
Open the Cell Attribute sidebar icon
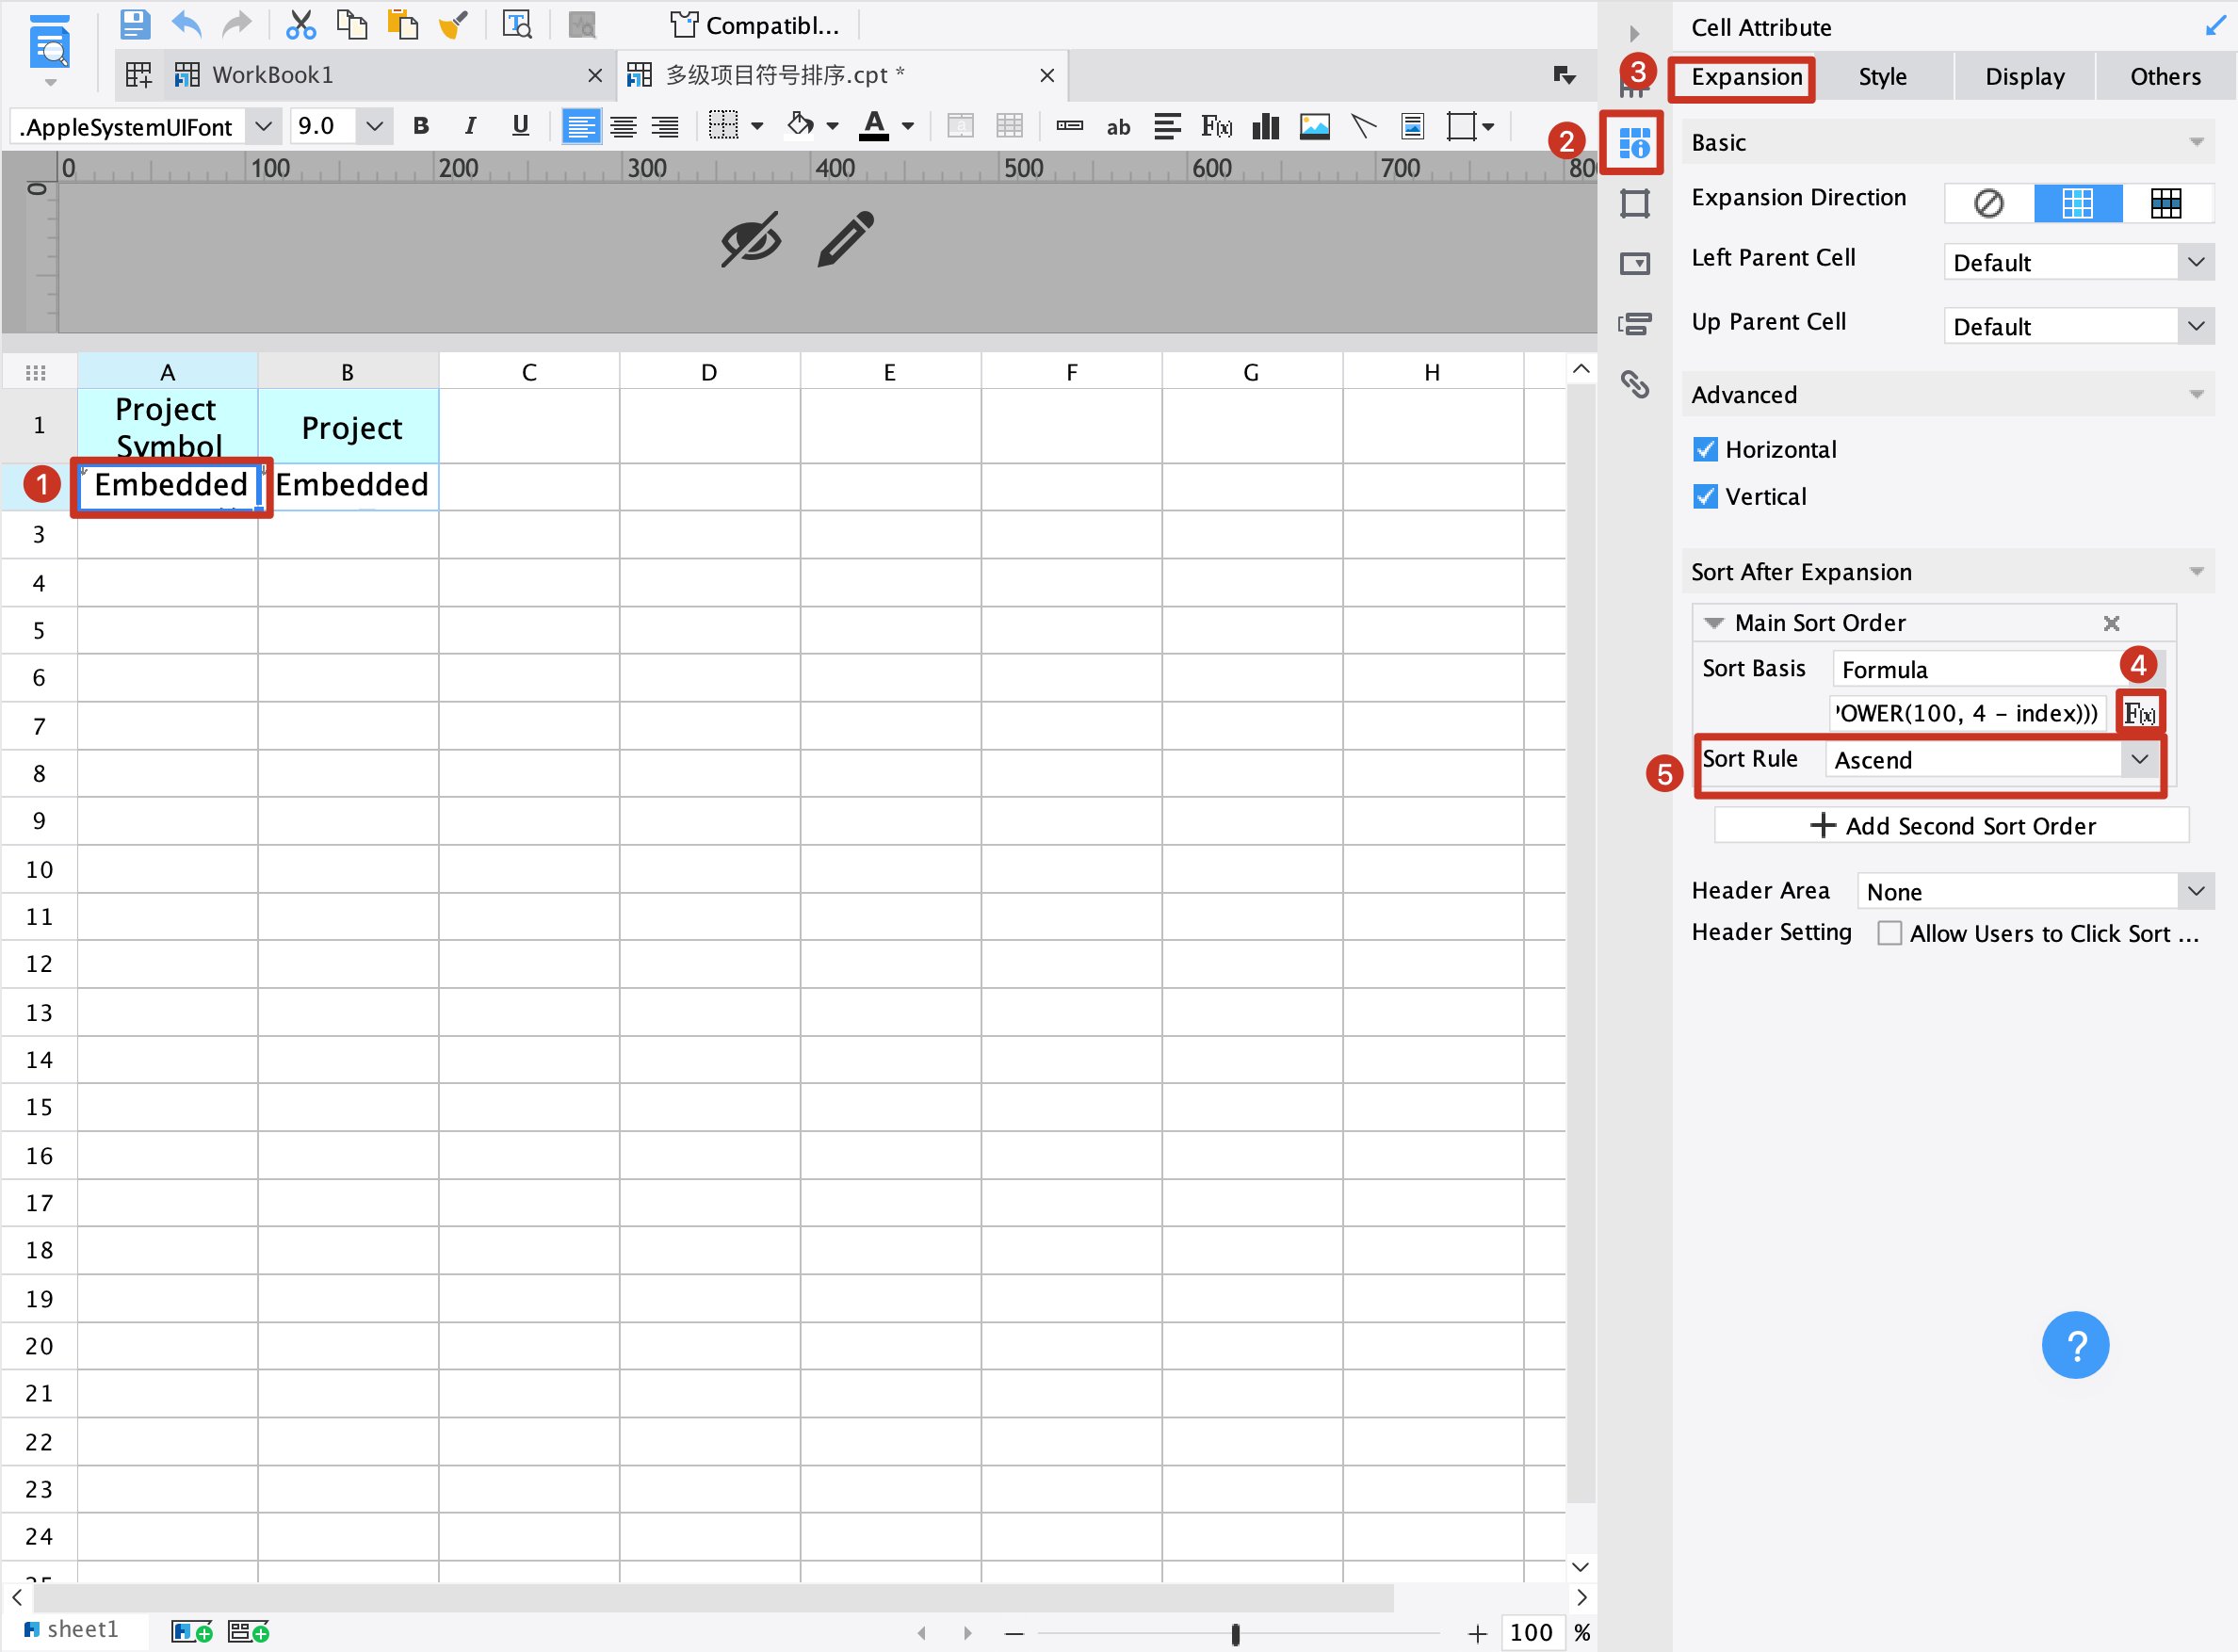coord(1637,143)
